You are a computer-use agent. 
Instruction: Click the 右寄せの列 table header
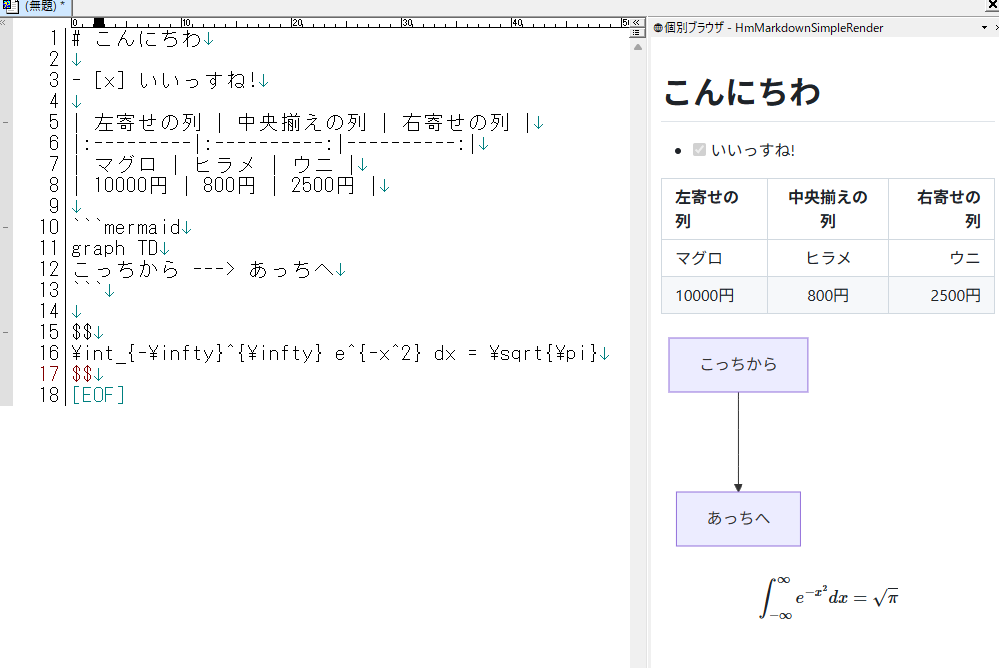click(x=941, y=209)
